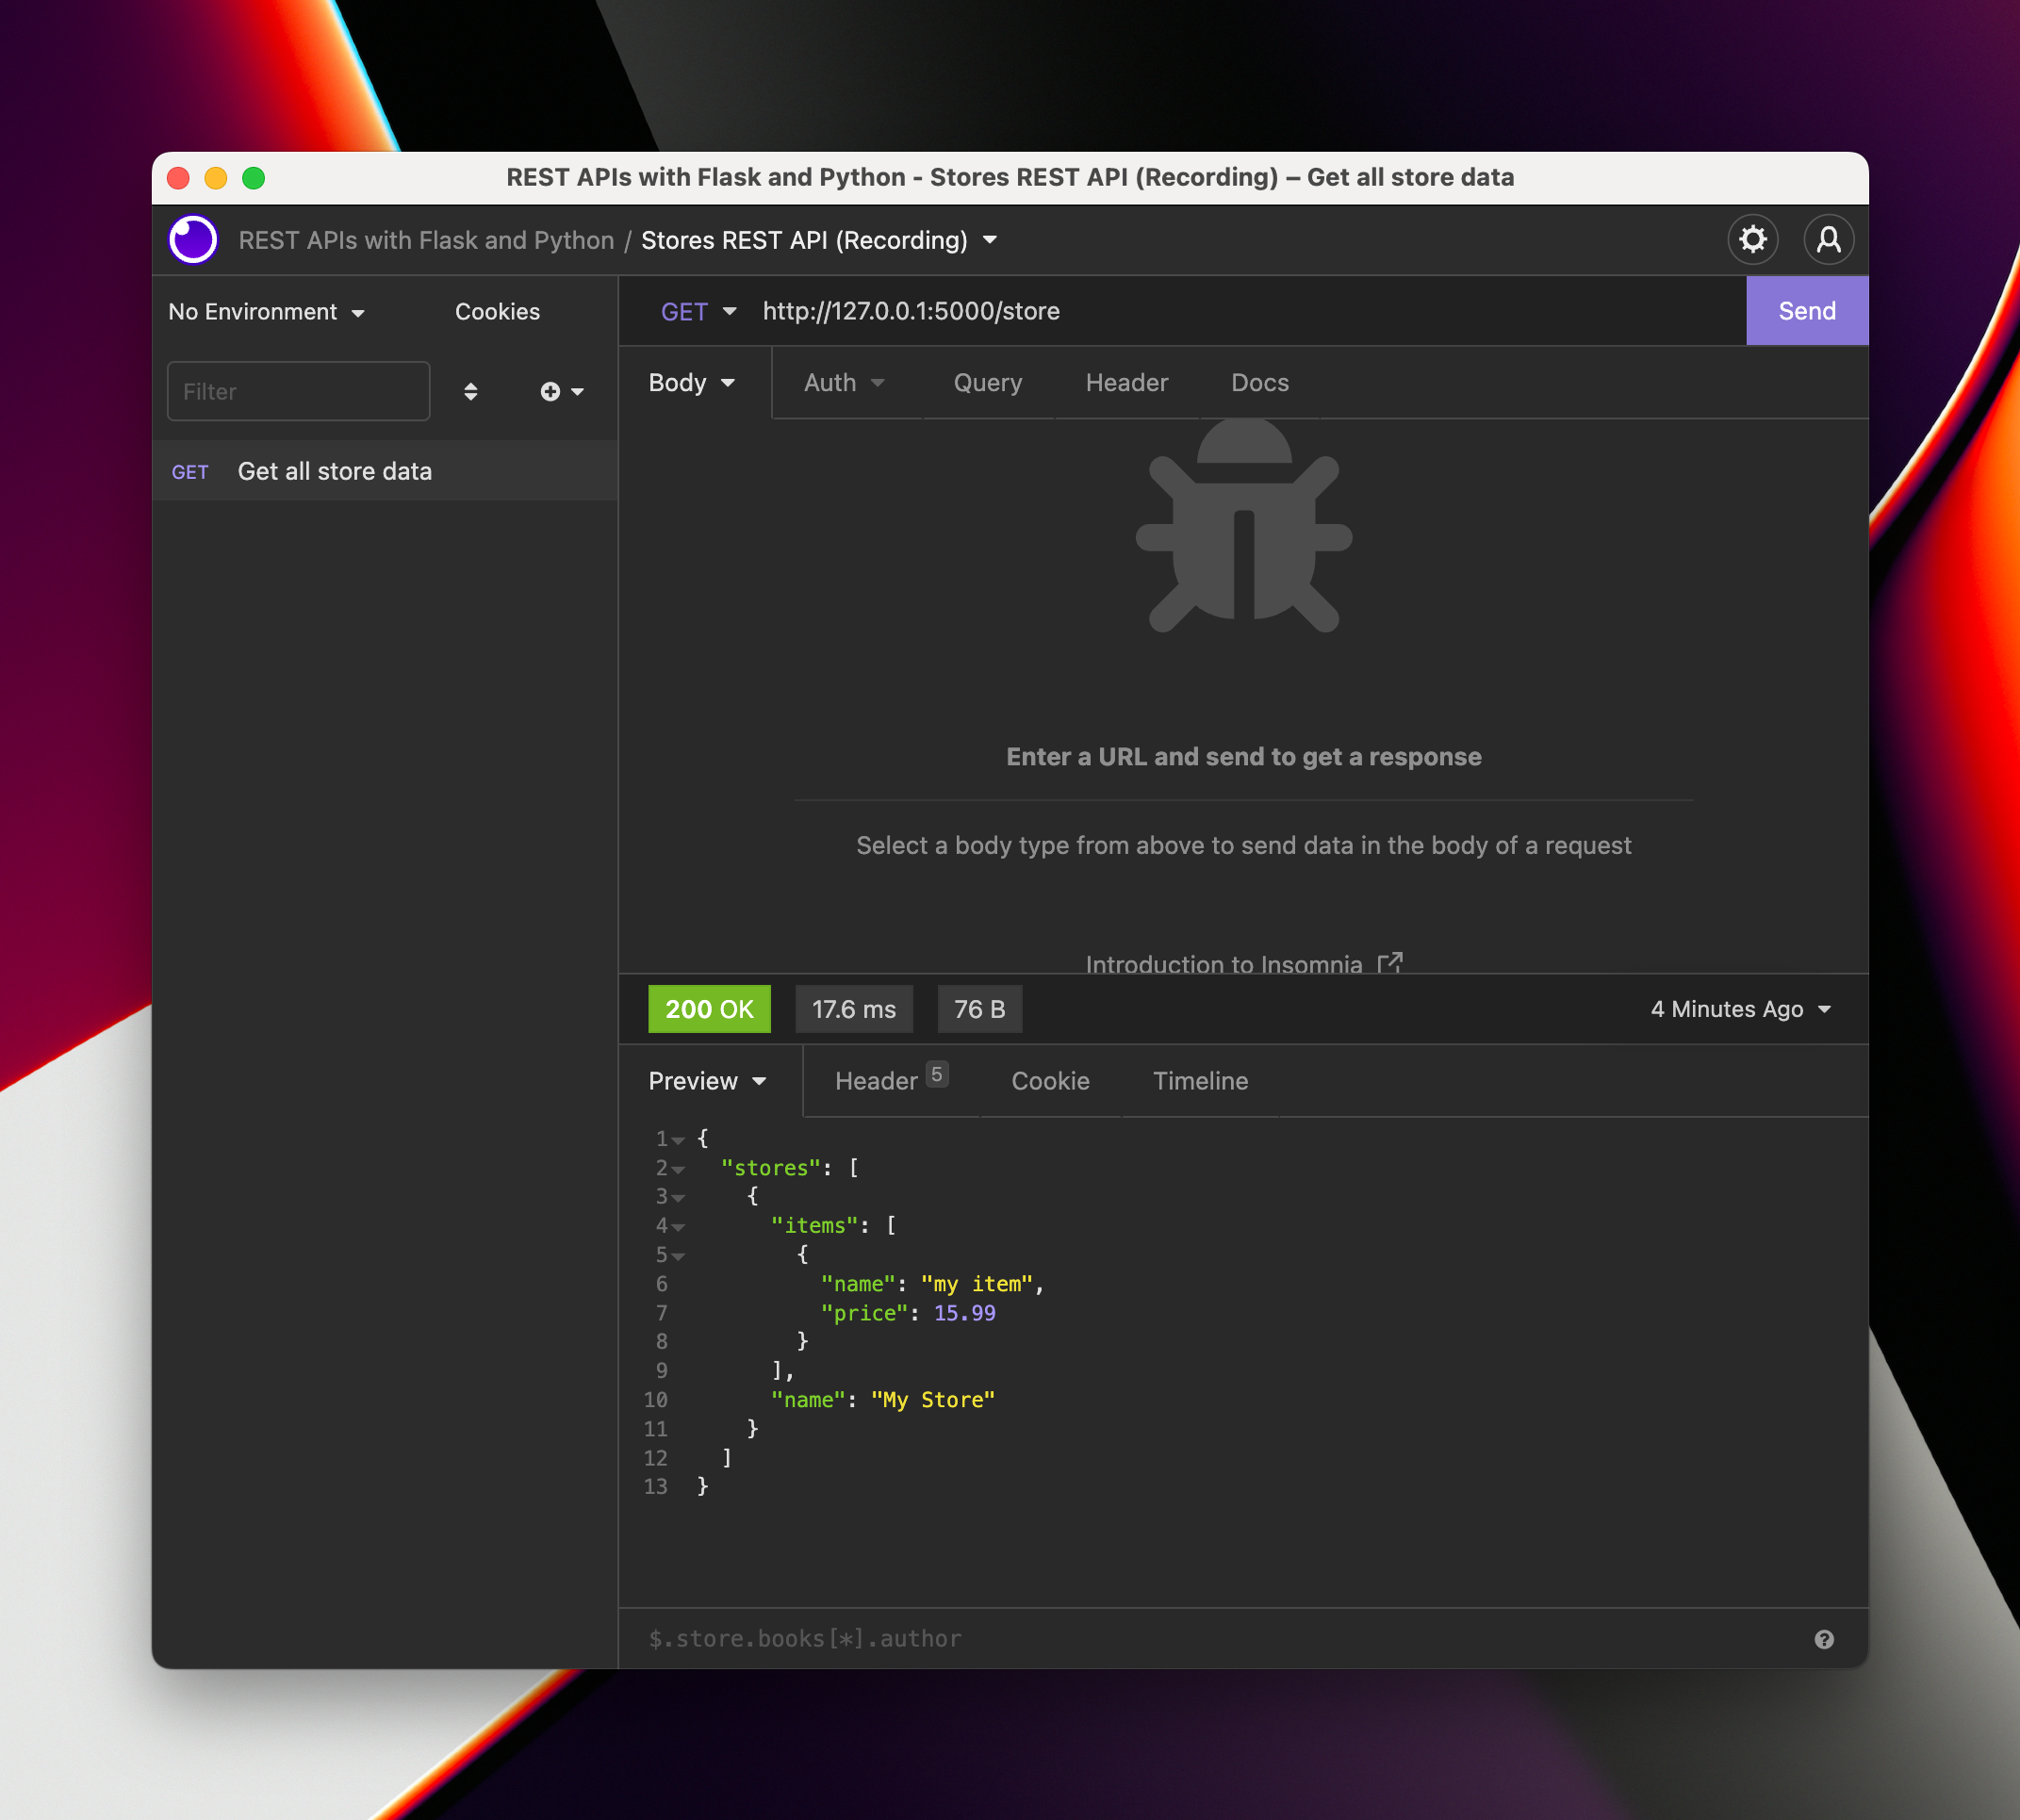Switch to the request Header tab
Screen dimensions: 2020x1820
[1127, 383]
